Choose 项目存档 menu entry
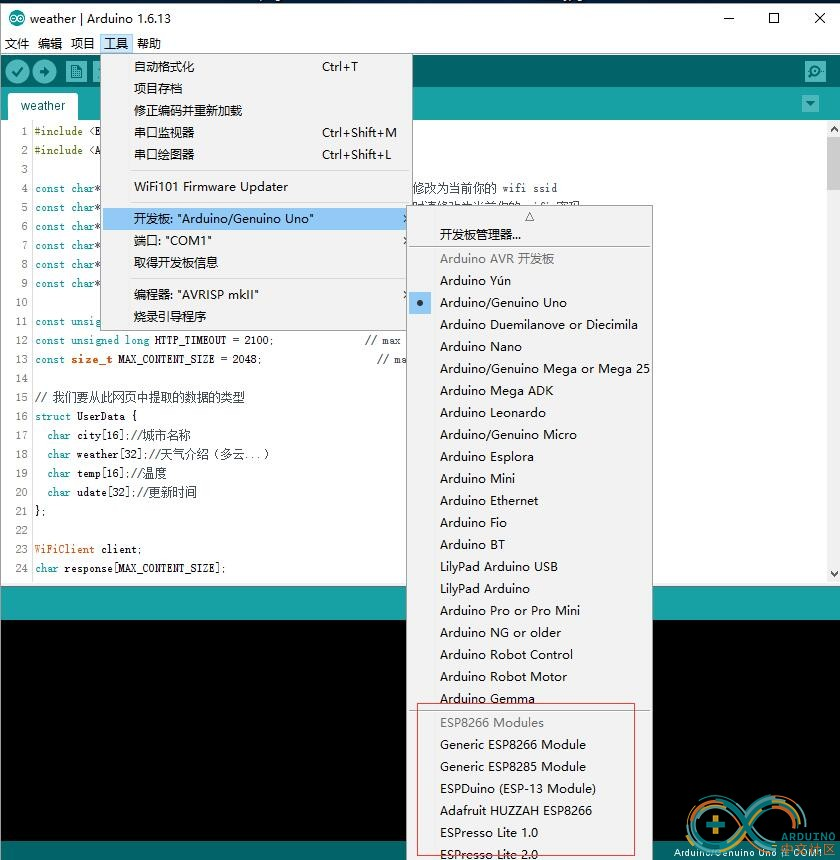 257,89
